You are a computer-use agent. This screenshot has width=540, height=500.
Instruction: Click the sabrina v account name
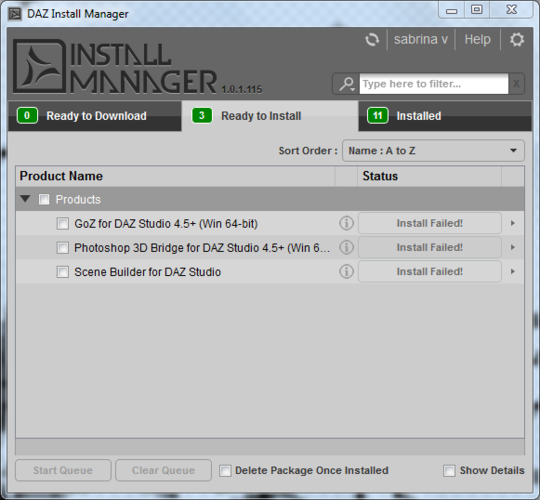pos(421,39)
